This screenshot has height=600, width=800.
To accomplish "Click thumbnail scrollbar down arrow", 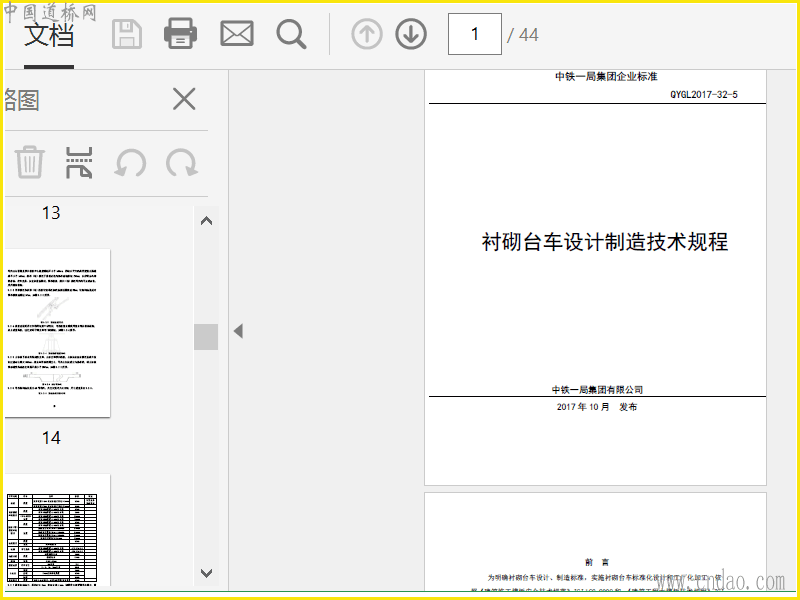I will pos(206,573).
